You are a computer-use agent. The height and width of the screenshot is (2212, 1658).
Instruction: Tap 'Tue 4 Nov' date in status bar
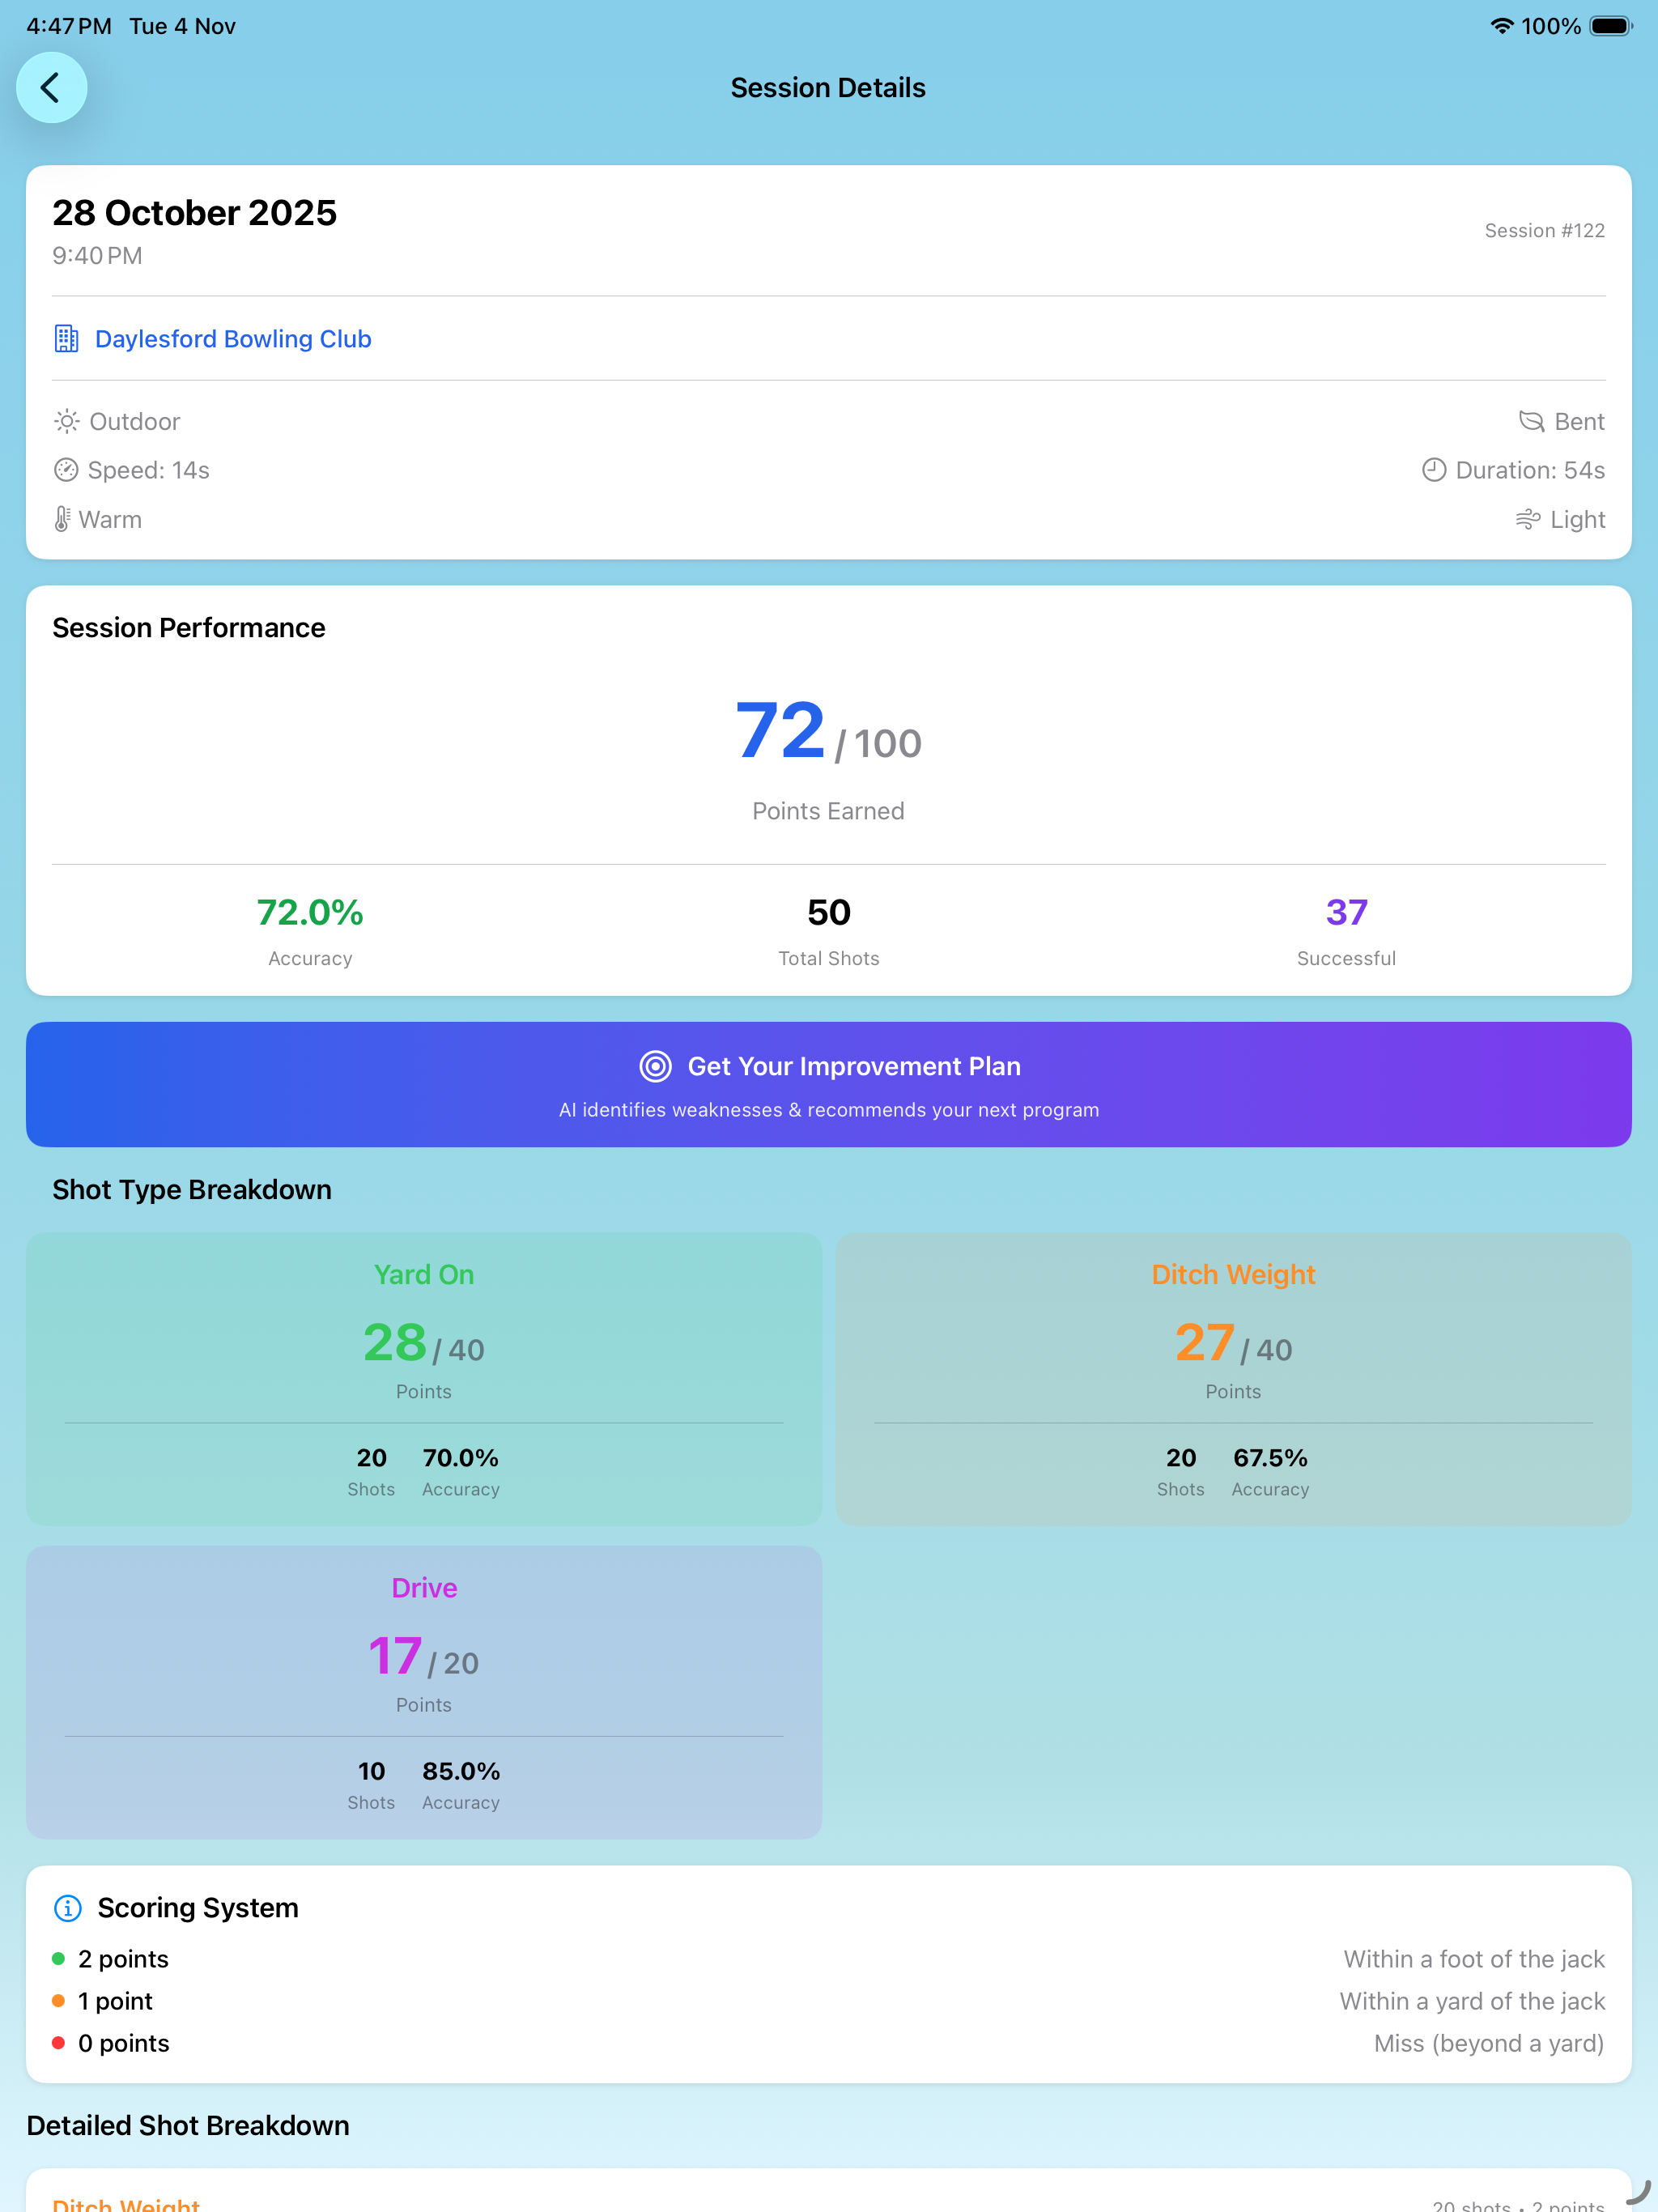pyautogui.click(x=182, y=26)
